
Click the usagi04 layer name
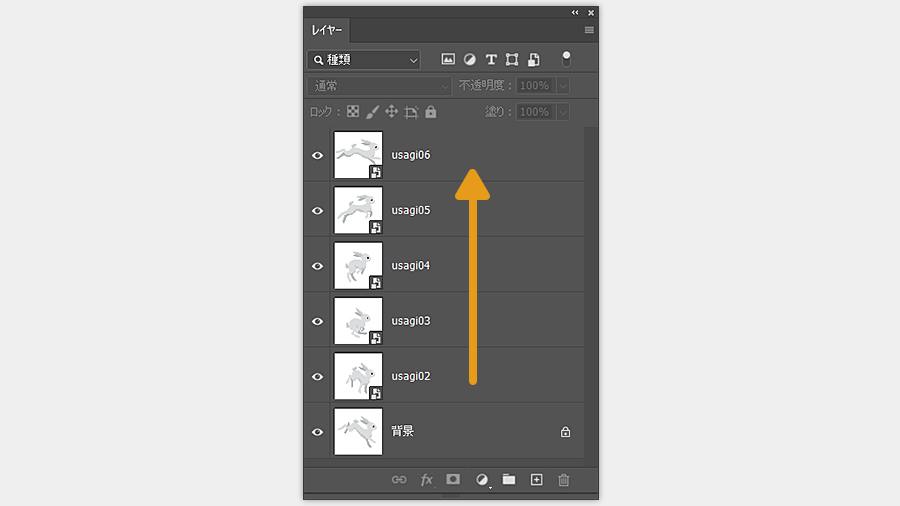(x=410, y=266)
